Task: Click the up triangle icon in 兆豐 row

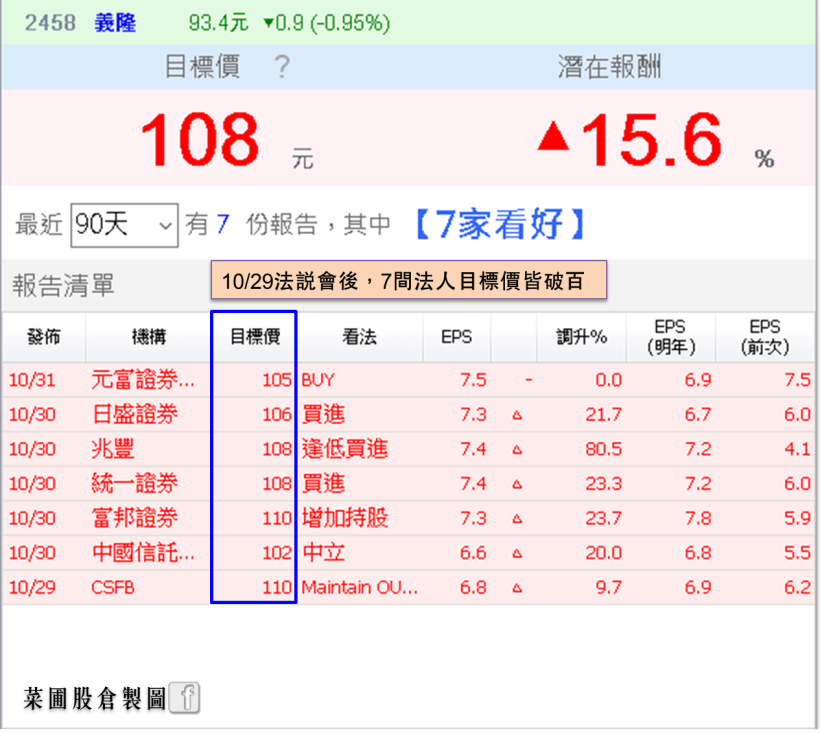Action: tap(517, 450)
